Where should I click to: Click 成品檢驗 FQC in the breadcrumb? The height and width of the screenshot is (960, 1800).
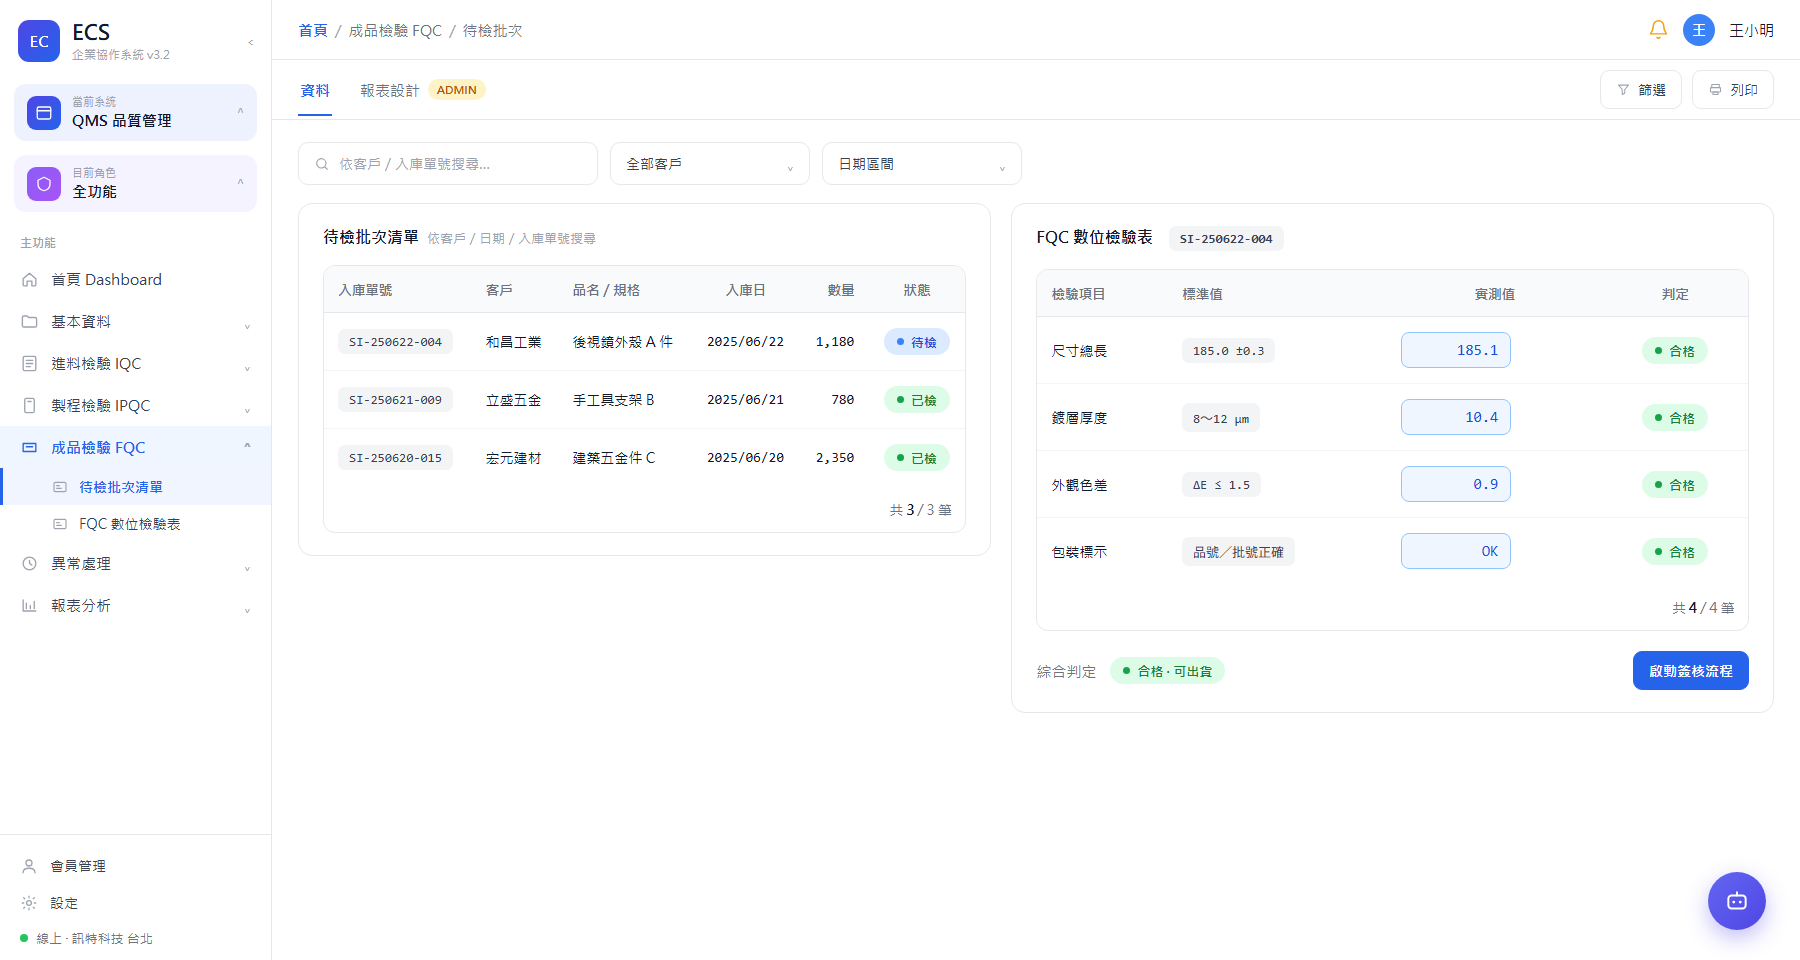pos(395,31)
